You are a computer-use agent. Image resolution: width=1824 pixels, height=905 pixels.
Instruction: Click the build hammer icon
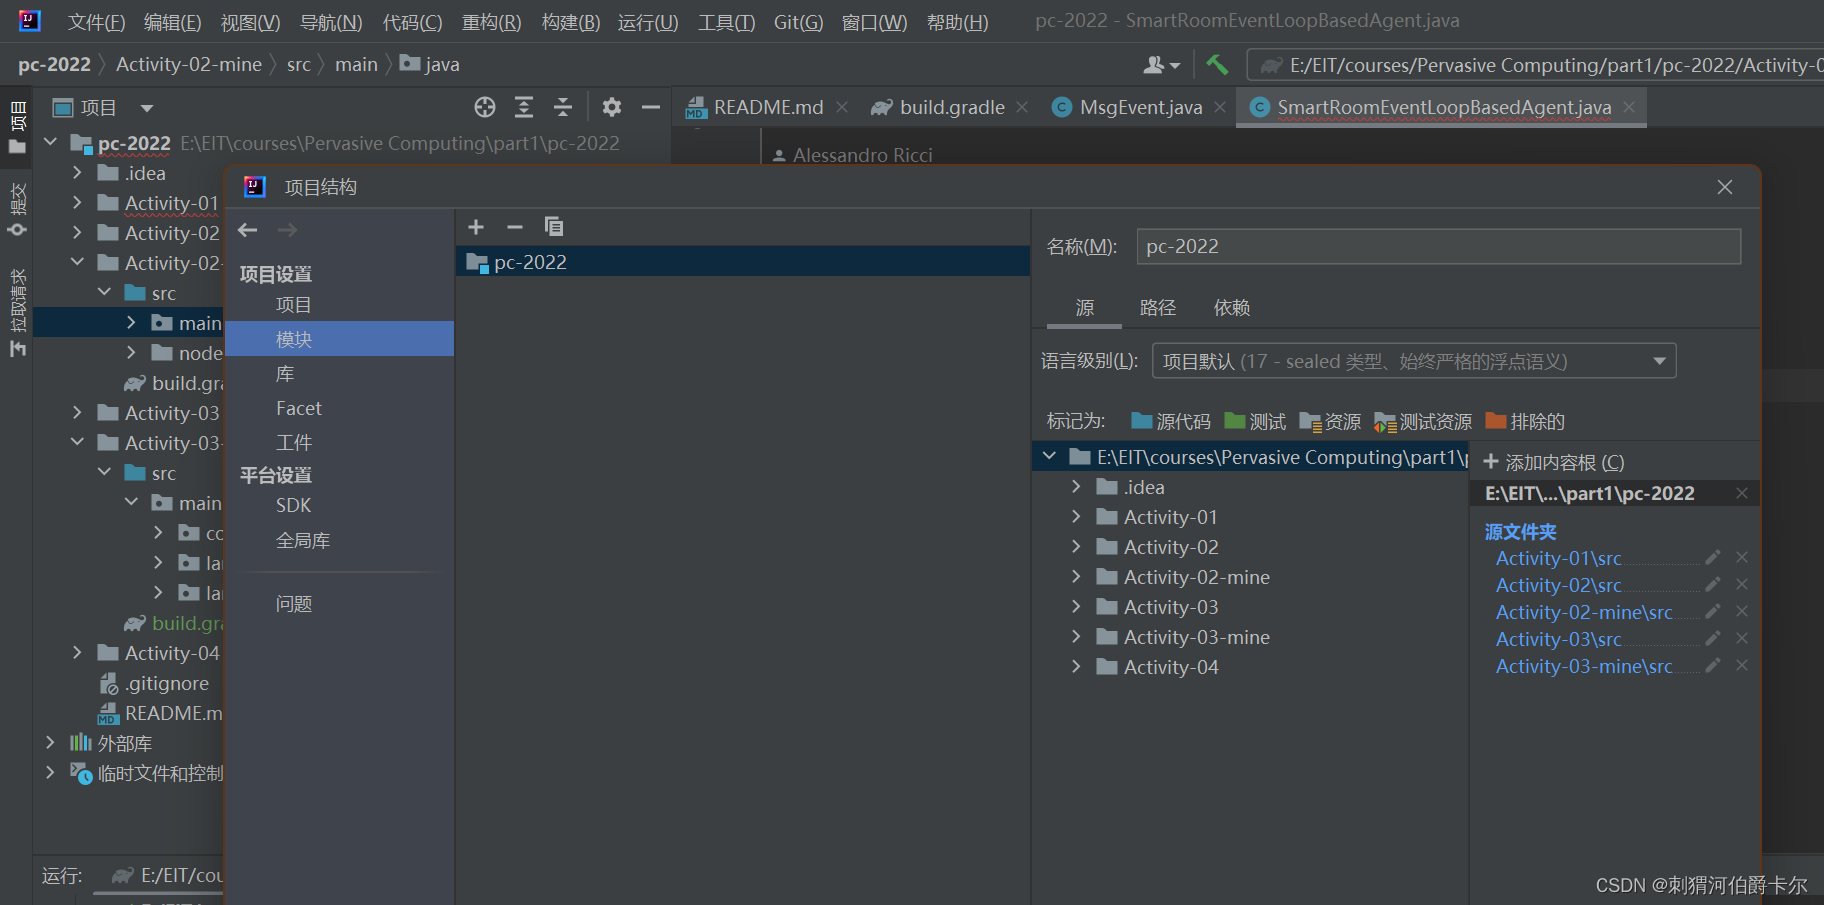(x=1217, y=65)
